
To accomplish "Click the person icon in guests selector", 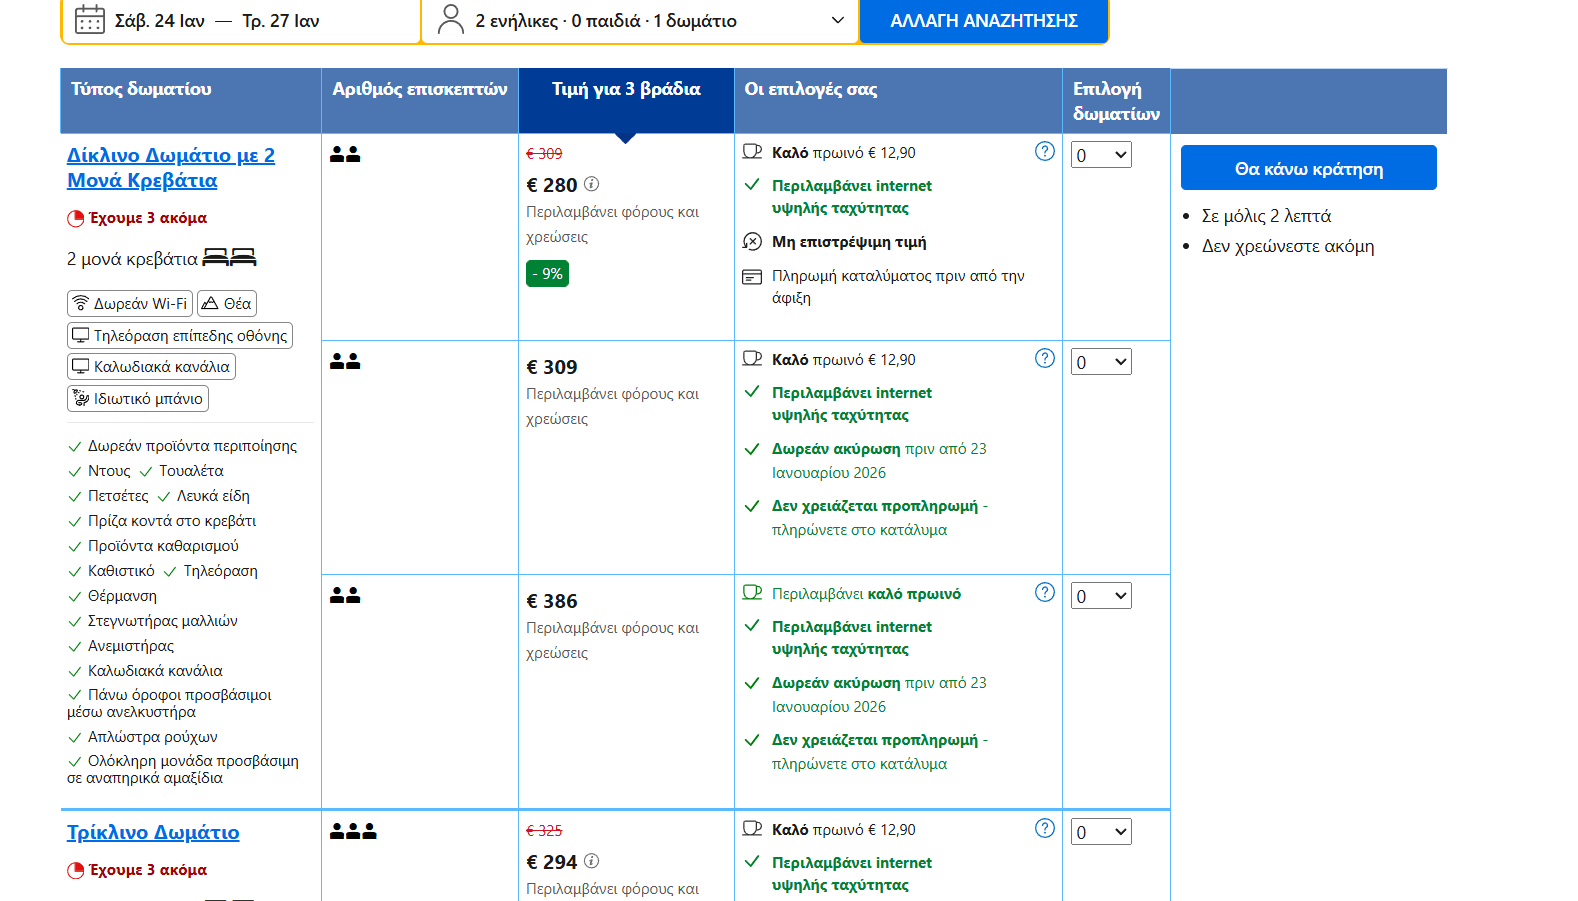I will click(451, 20).
